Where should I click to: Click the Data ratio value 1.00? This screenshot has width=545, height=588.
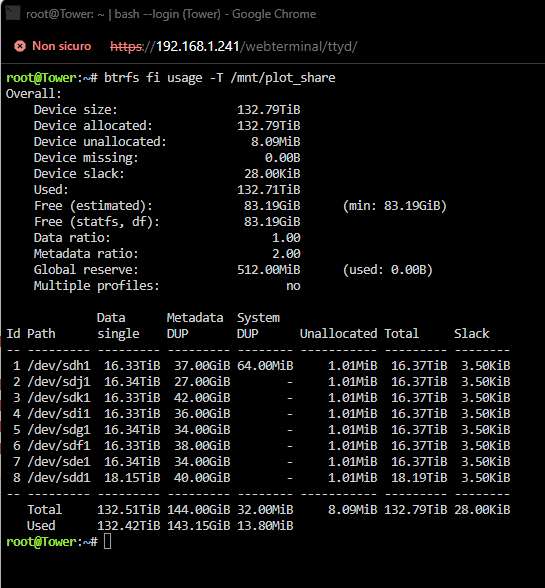(286, 238)
